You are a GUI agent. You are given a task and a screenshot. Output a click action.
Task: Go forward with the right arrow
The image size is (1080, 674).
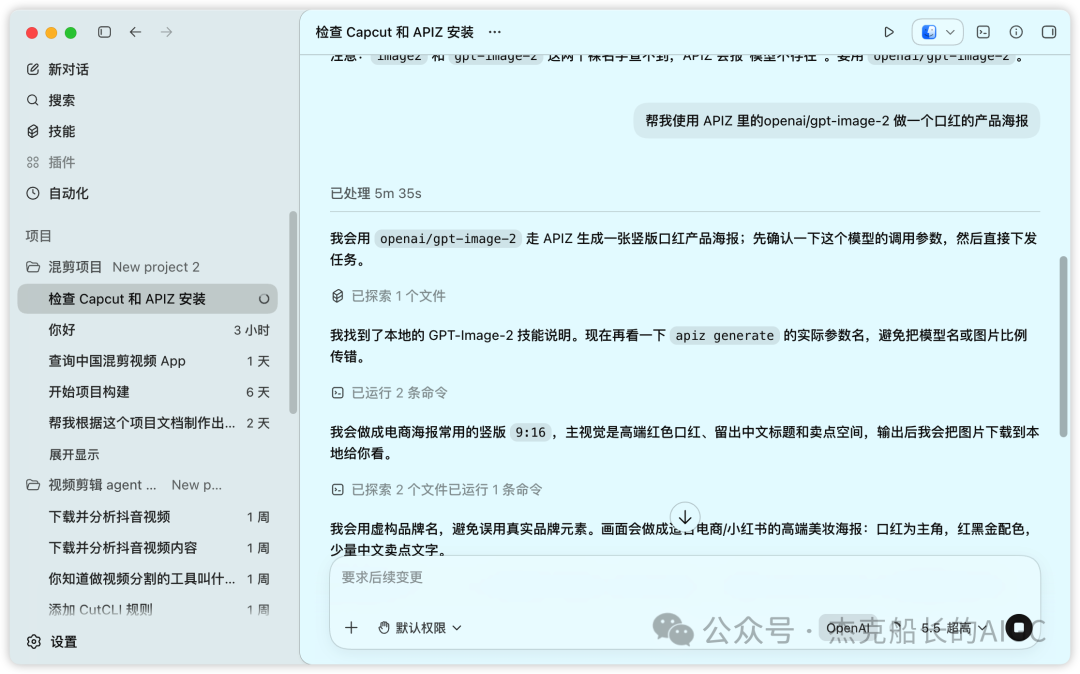click(x=167, y=32)
